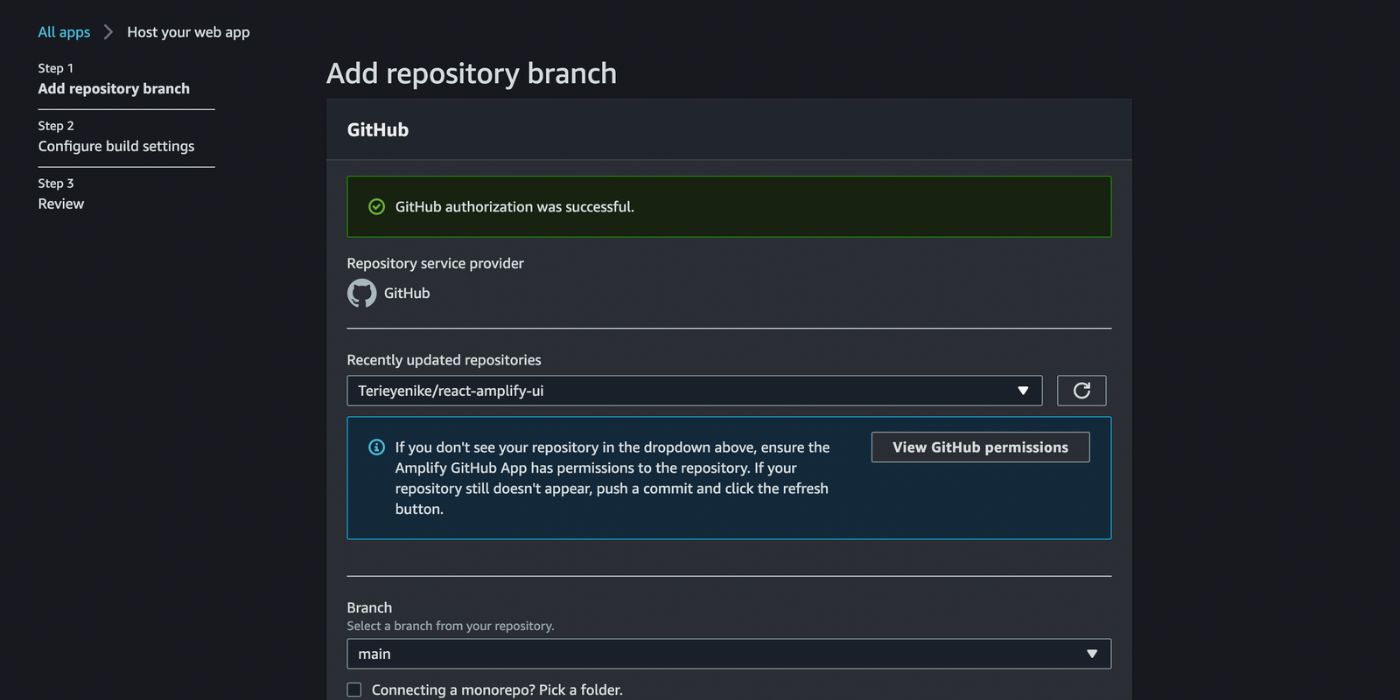Image resolution: width=1400 pixels, height=700 pixels.
Task: Click the repository dropdown arrow icon
Action: pos(1023,391)
